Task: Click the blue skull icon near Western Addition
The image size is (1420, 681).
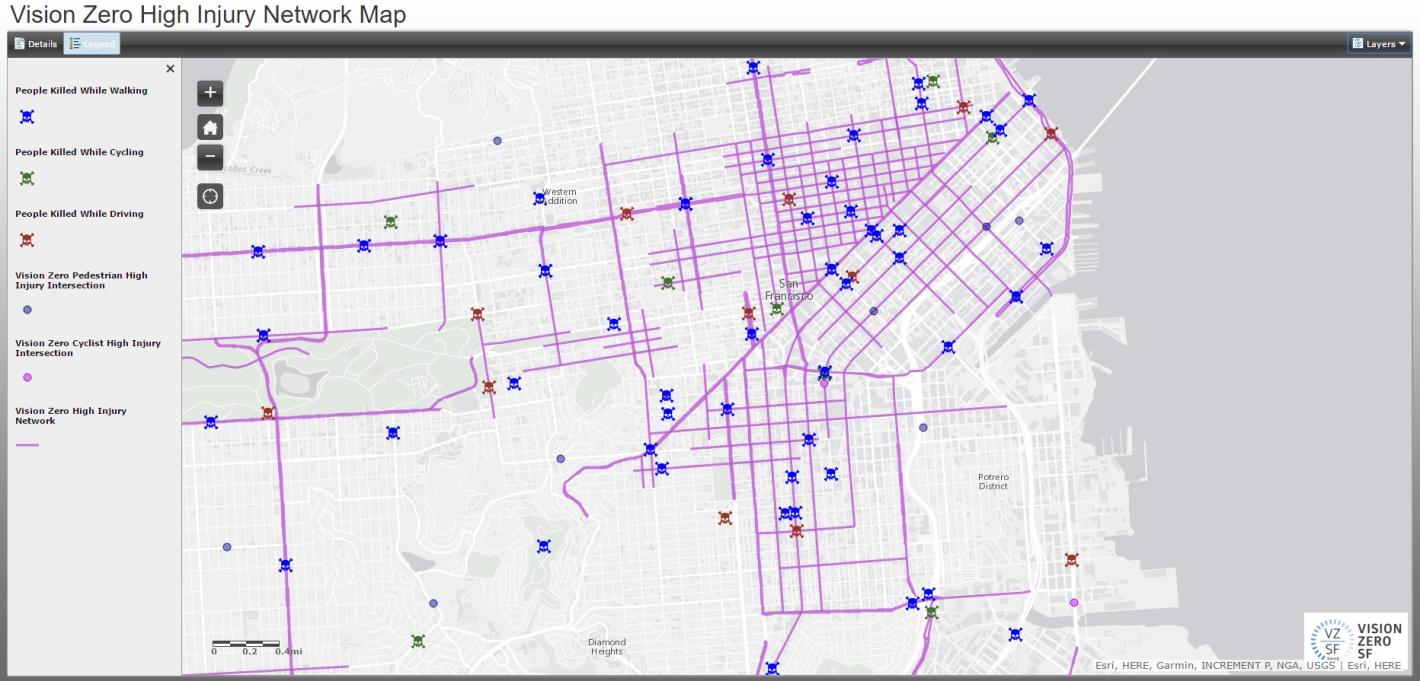Action: (539, 199)
